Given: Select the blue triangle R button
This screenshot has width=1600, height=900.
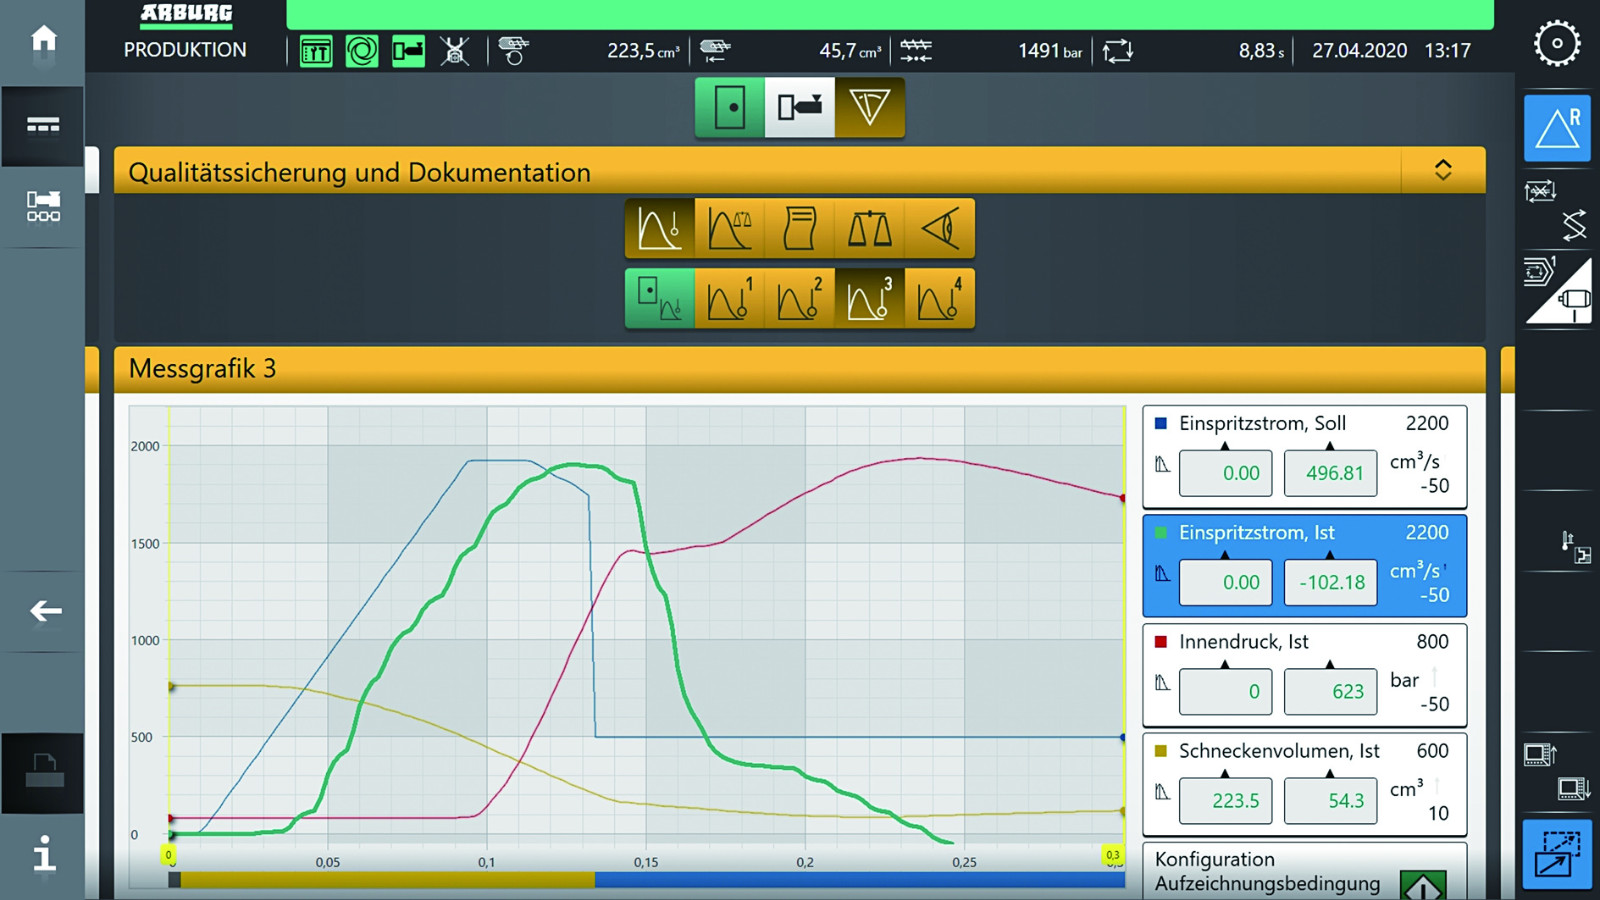Looking at the screenshot, I should [x=1557, y=128].
